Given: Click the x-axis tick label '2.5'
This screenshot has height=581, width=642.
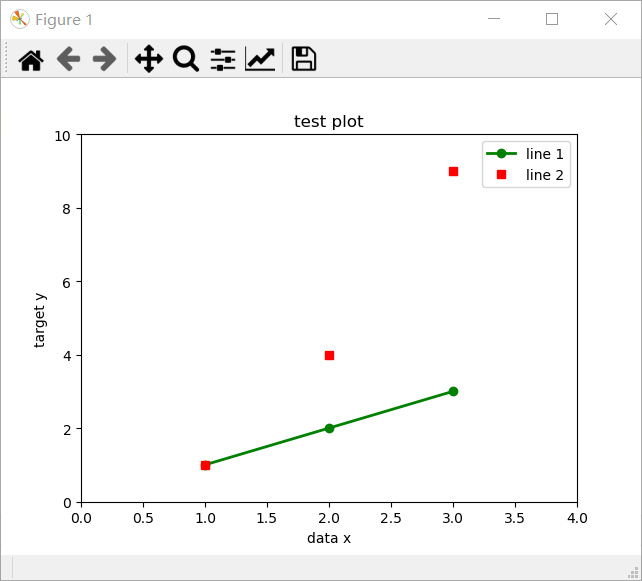Looking at the screenshot, I should tap(391, 518).
